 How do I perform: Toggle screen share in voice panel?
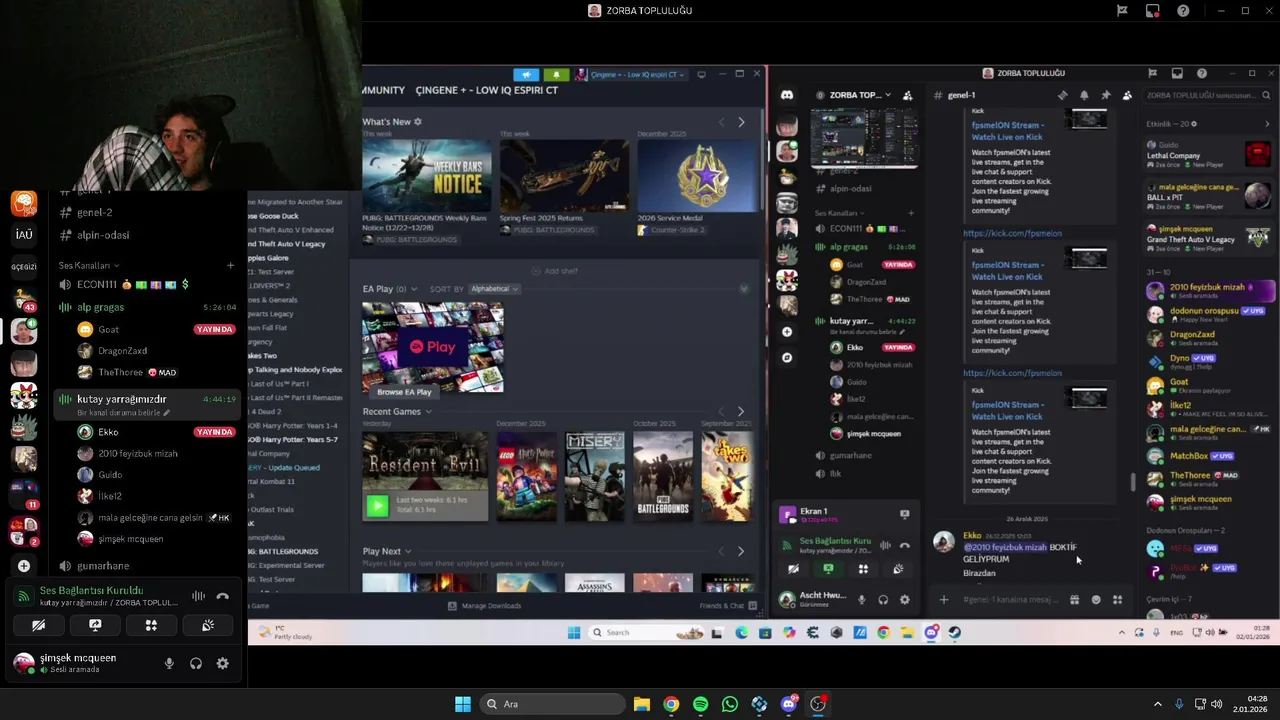[x=95, y=625]
